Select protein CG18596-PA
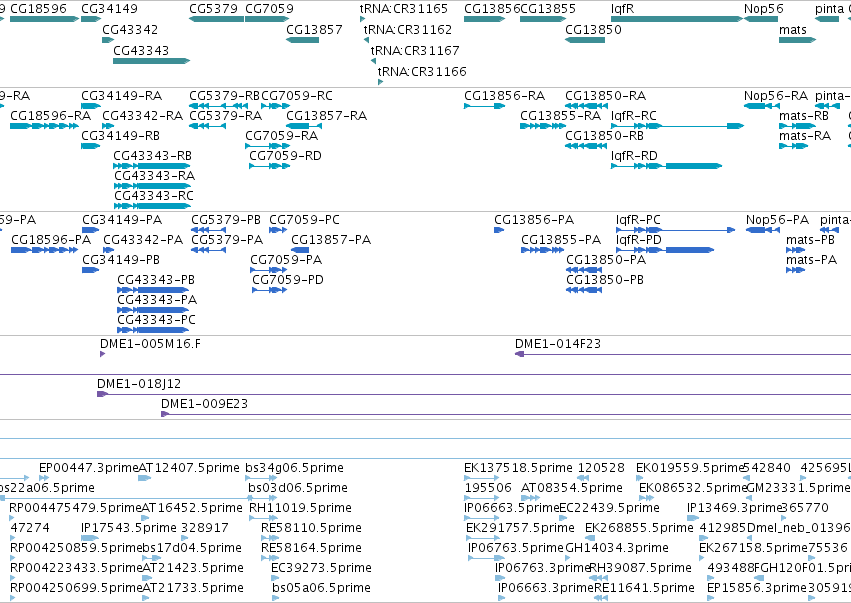Viewport: 851px width, 603px height. [x=45, y=250]
